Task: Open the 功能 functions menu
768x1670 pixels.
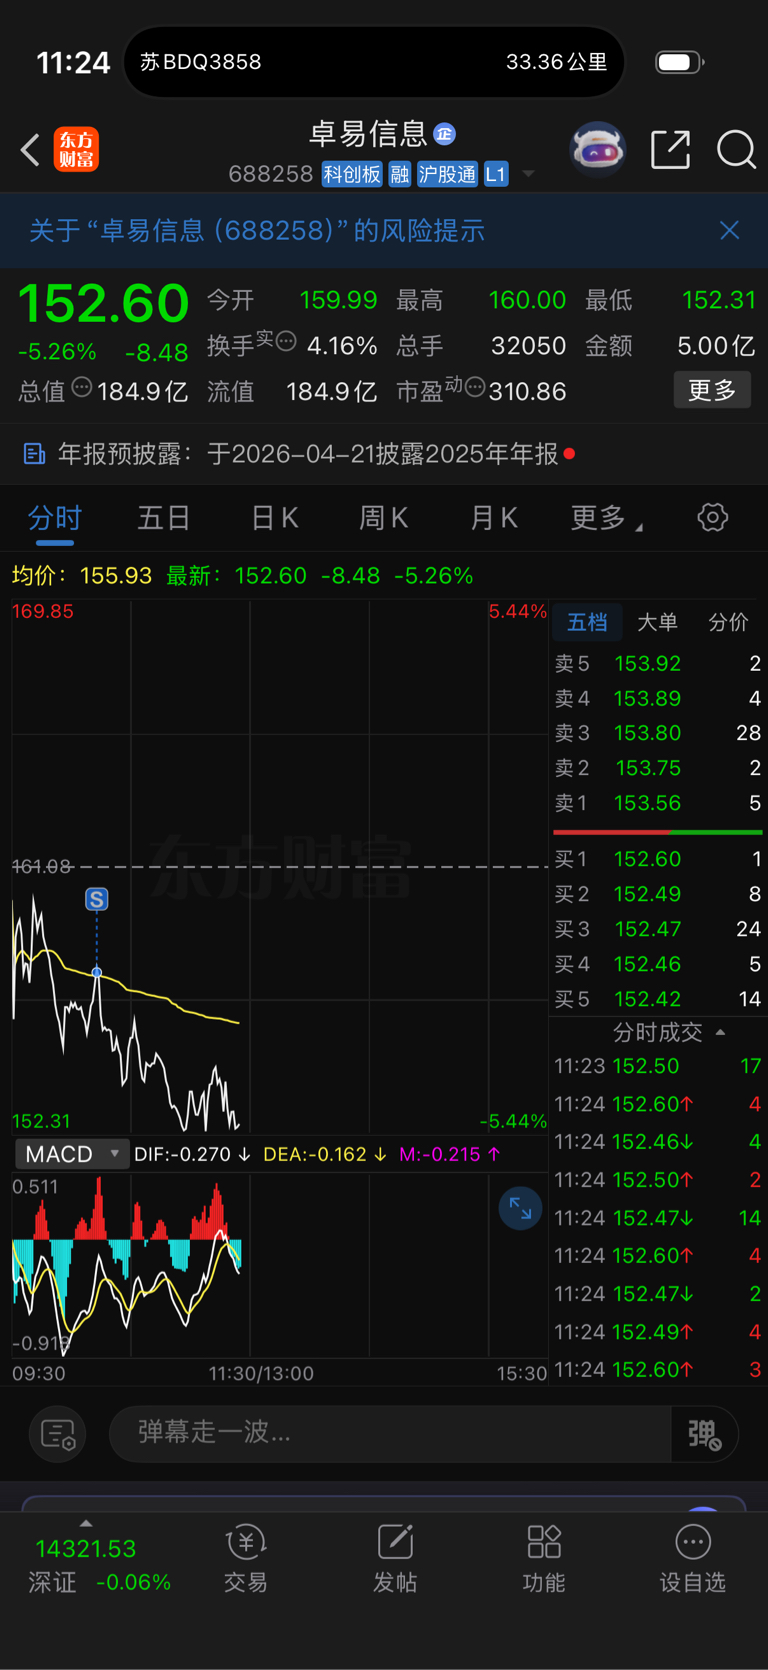Action: coord(544,1559)
